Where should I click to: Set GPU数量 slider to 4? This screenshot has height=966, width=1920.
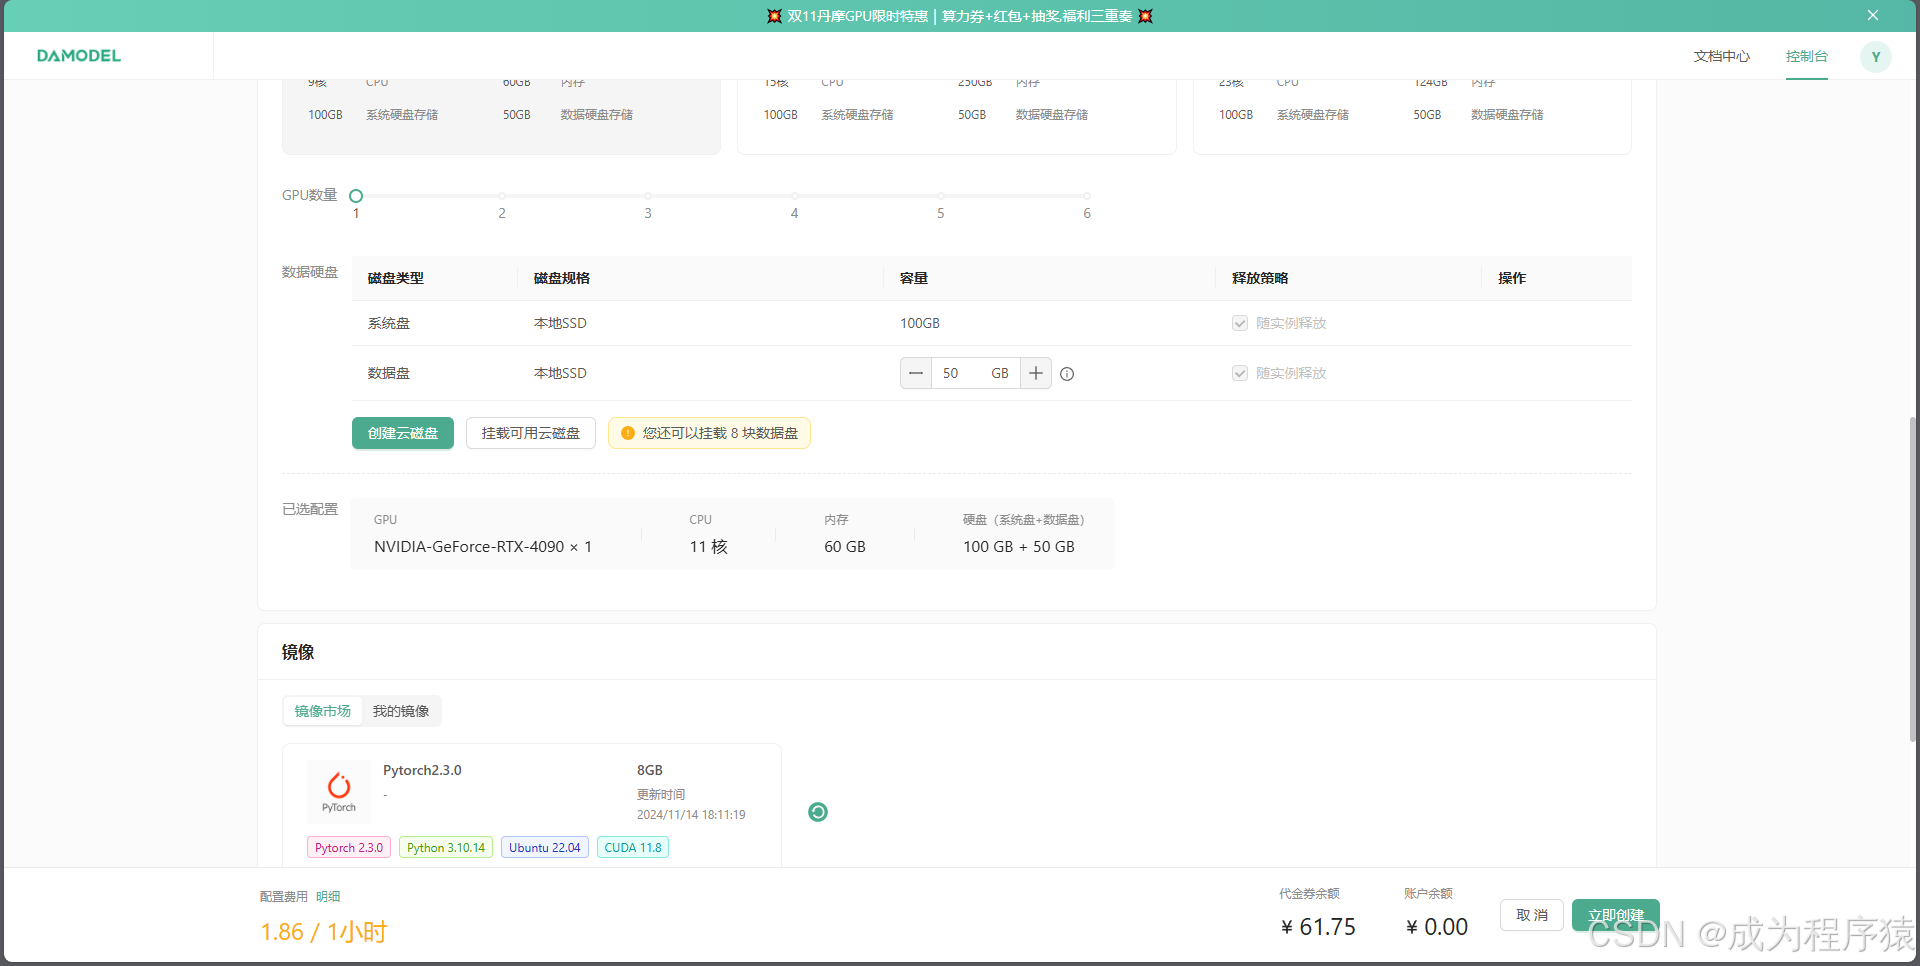click(794, 196)
